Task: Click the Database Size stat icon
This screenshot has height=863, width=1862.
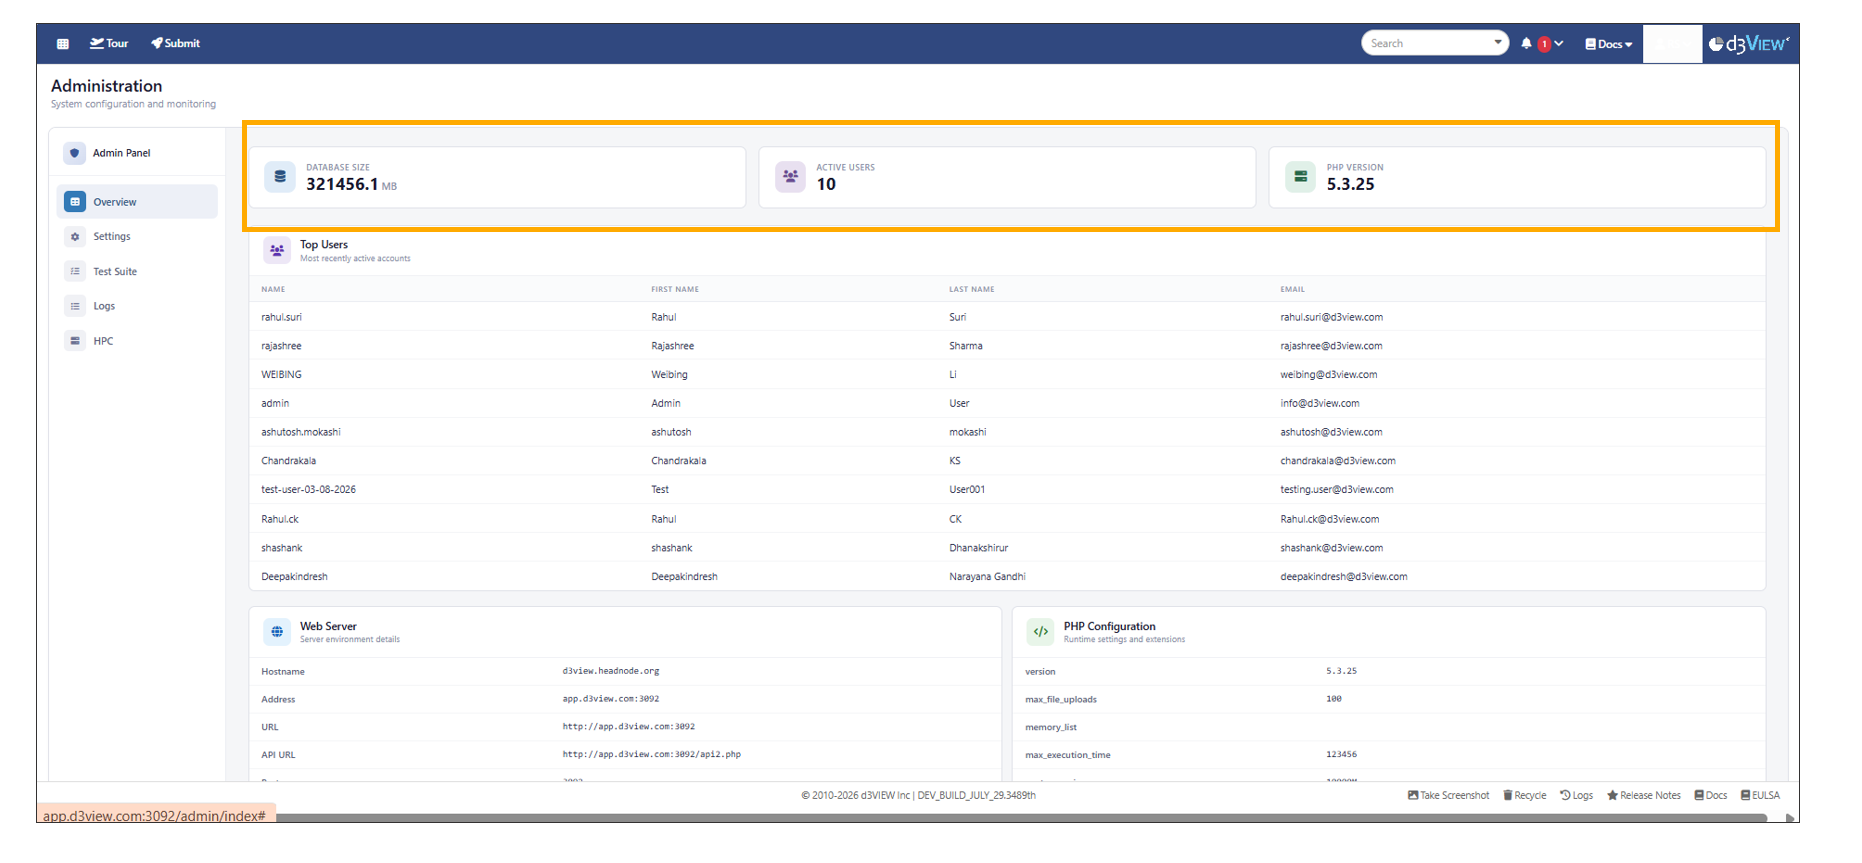Action: [x=280, y=177]
